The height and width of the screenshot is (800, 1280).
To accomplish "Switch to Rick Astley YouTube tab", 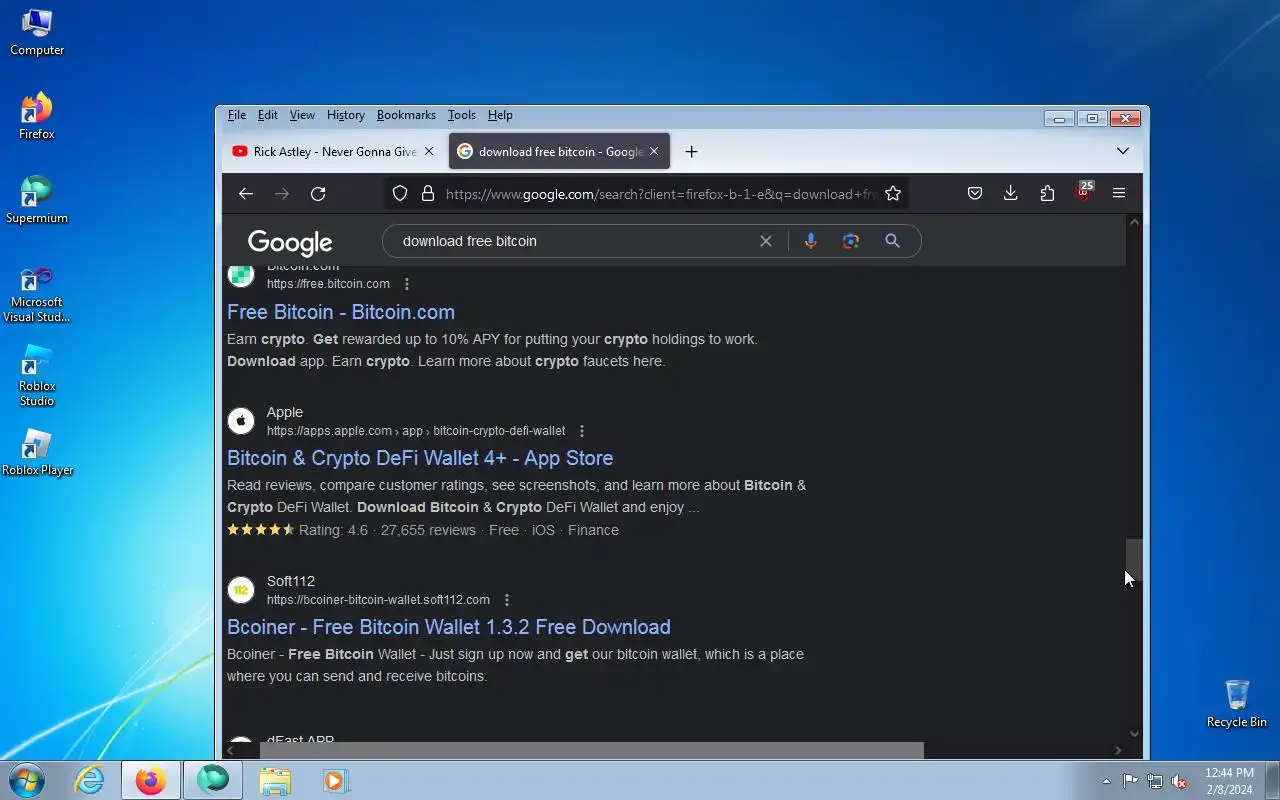I will pos(334,152).
